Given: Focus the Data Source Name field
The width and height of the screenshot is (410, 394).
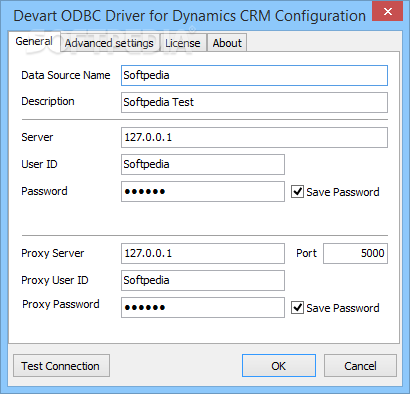Looking at the screenshot, I should [254, 75].
